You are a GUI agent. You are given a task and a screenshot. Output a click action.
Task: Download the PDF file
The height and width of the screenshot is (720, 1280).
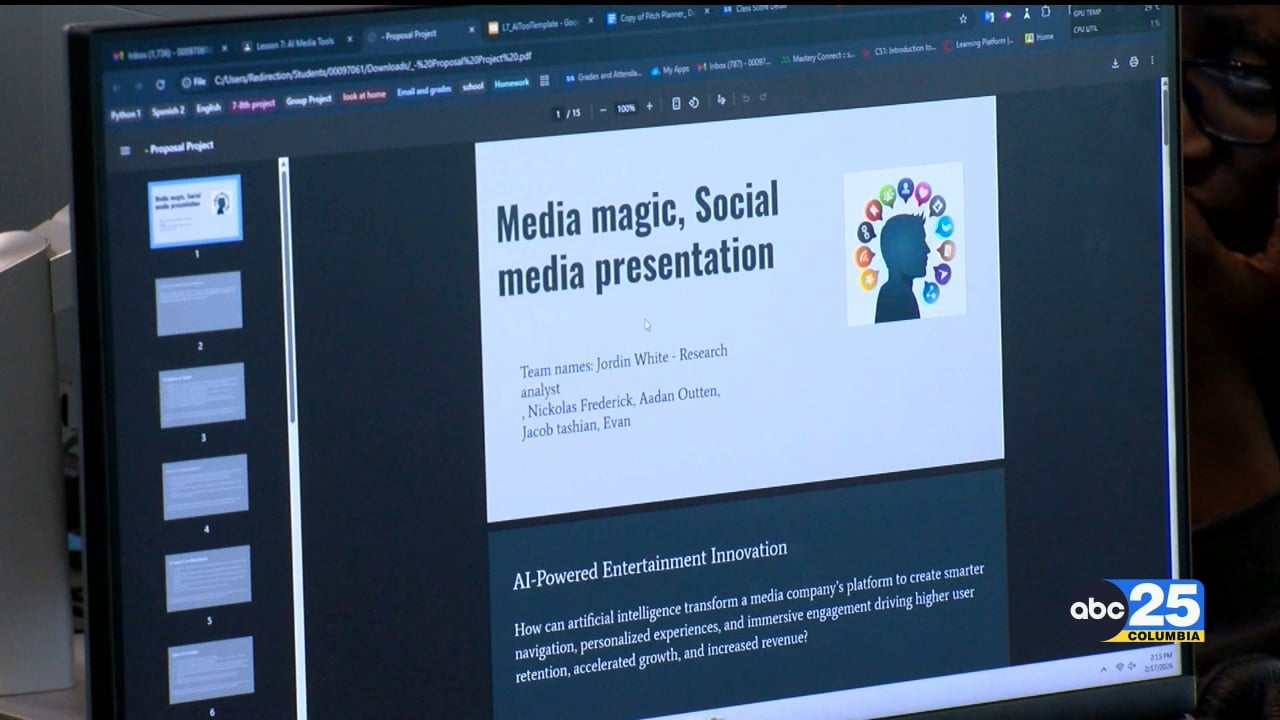coord(1115,62)
